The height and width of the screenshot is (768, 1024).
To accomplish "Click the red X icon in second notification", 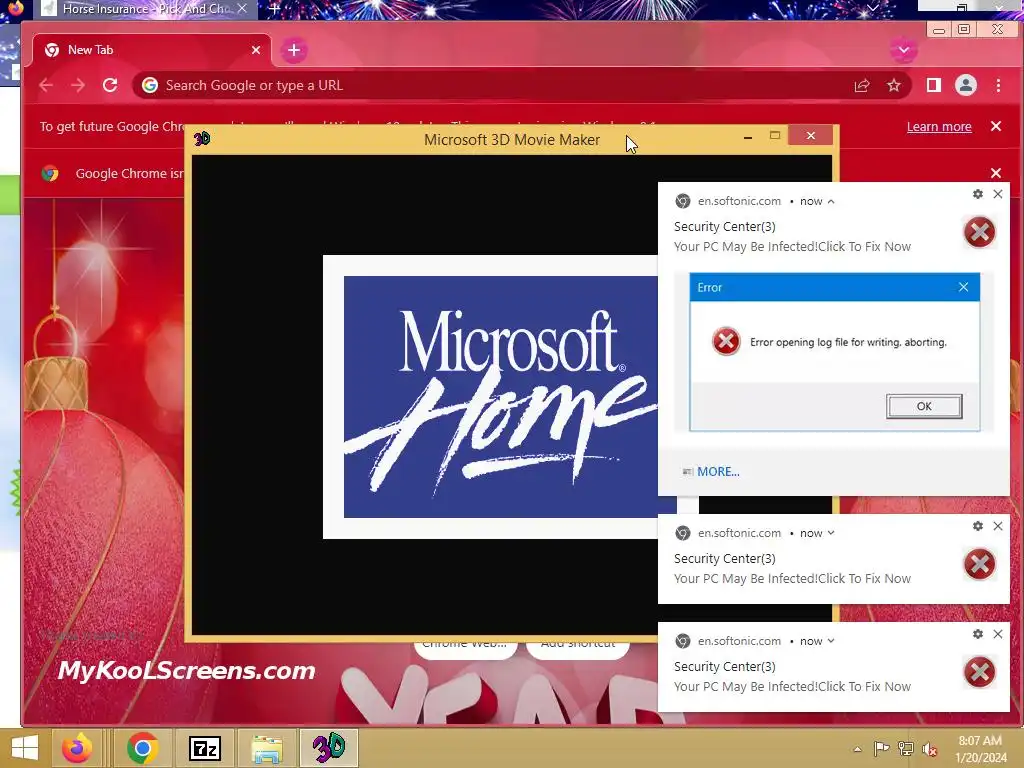I will [x=980, y=564].
